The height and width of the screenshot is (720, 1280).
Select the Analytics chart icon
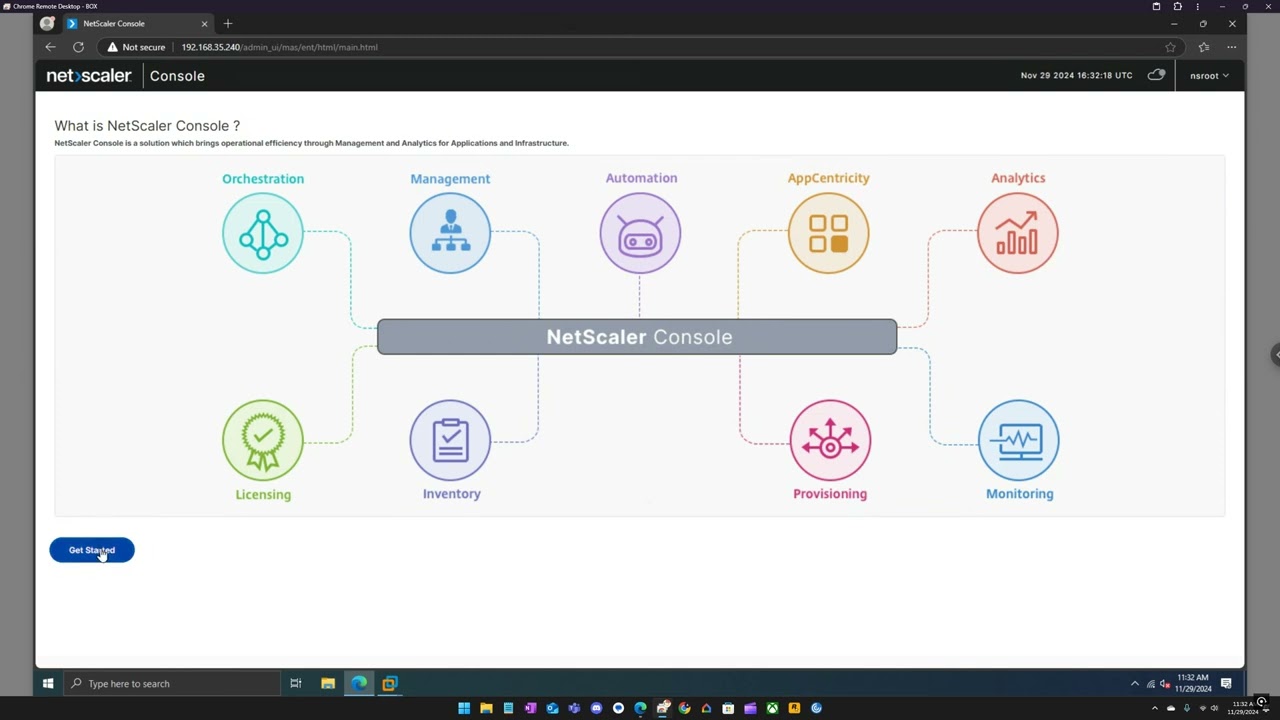pyautogui.click(x=1017, y=233)
